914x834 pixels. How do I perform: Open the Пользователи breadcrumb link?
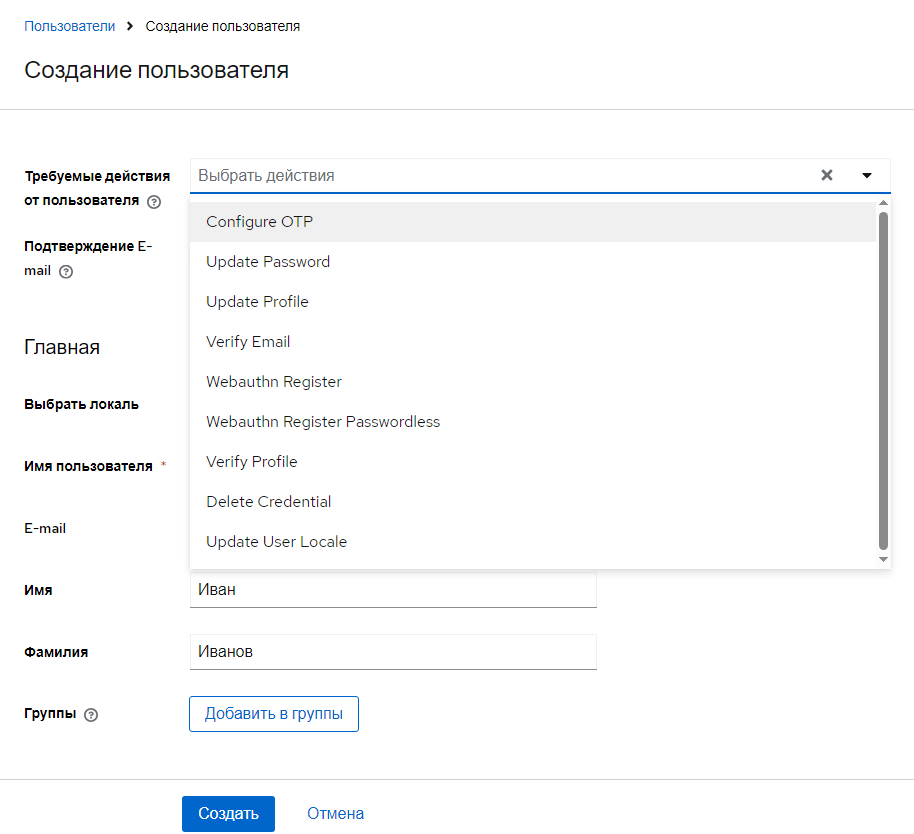[x=69, y=26]
